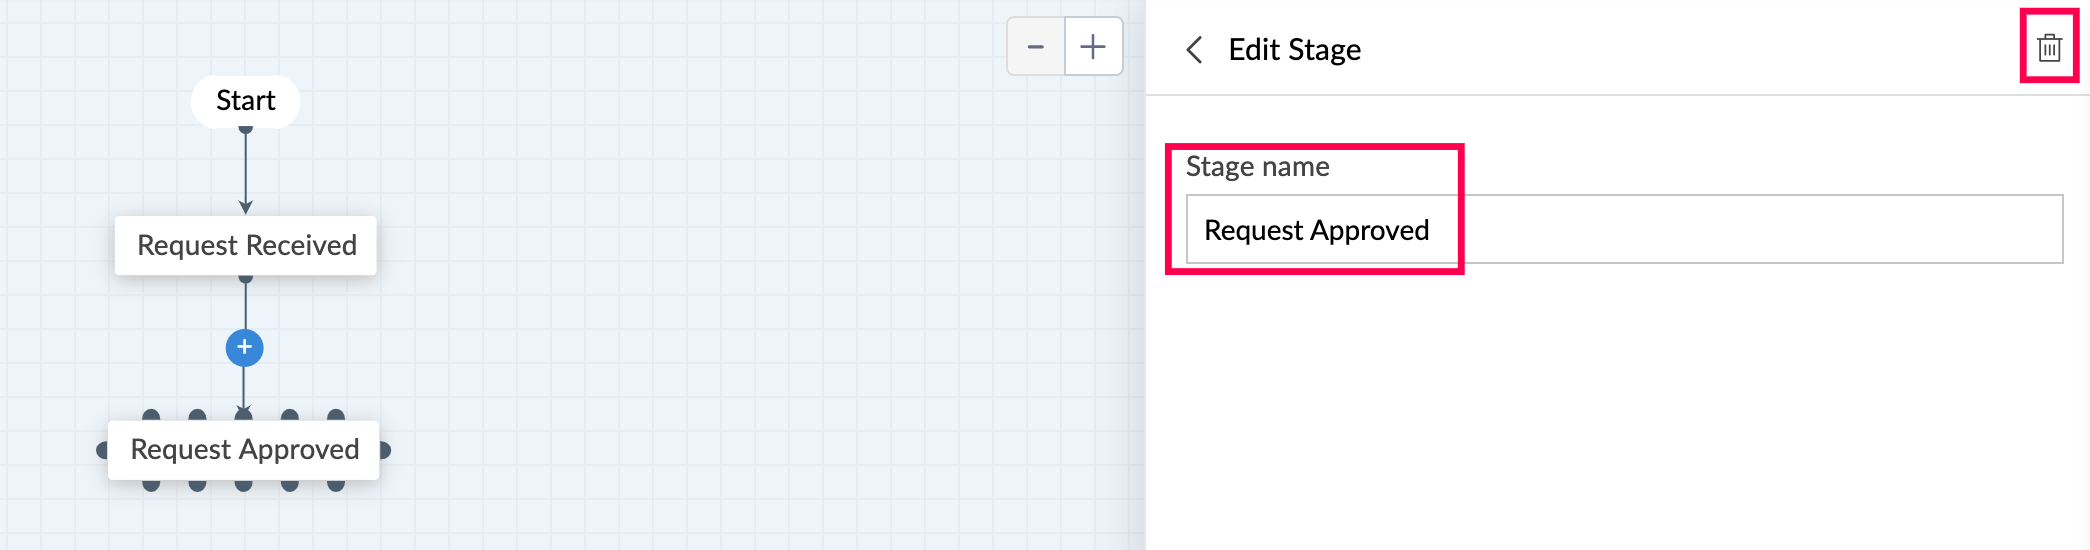2090x550 pixels.
Task: Select the Start node
Action: tap(245, 101)
